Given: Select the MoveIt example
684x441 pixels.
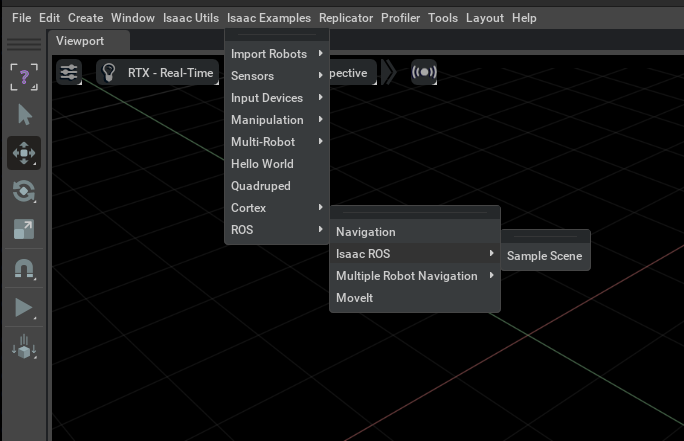Looking at the screenshot, I should point(415,298).
